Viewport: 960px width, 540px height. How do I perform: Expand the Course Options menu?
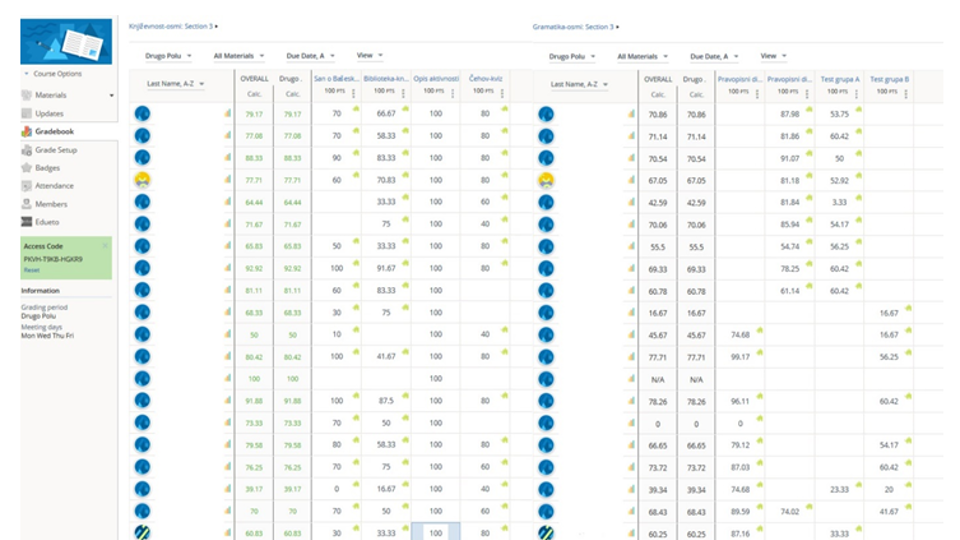point(53,73)
